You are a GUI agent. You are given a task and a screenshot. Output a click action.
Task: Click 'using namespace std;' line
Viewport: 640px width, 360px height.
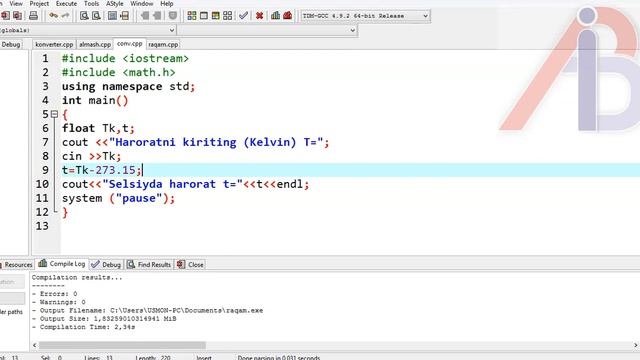point(129,87)
